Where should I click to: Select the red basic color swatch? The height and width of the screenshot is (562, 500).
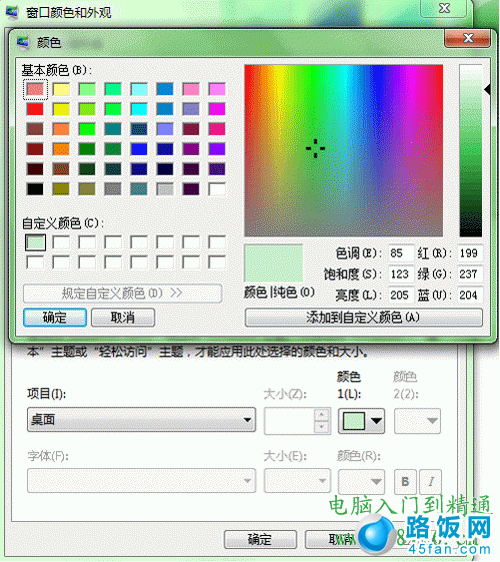(35, 109)
